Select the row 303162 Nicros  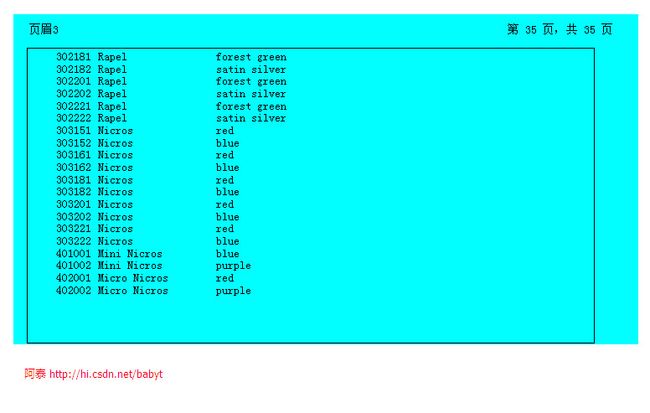(148, 168)
